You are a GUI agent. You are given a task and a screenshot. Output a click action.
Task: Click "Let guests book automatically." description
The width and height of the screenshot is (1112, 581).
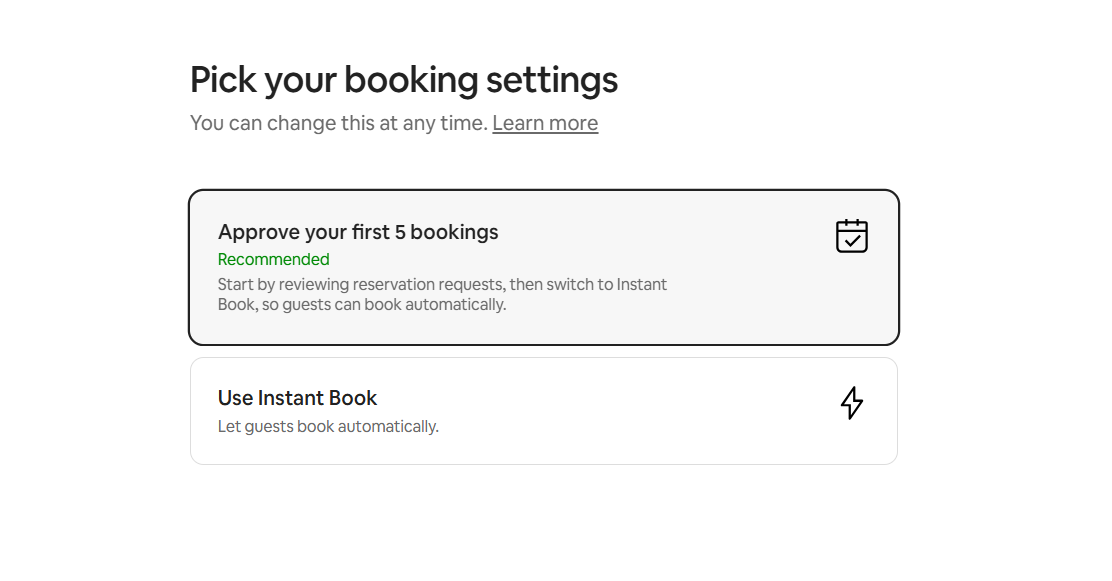(328, 427)
